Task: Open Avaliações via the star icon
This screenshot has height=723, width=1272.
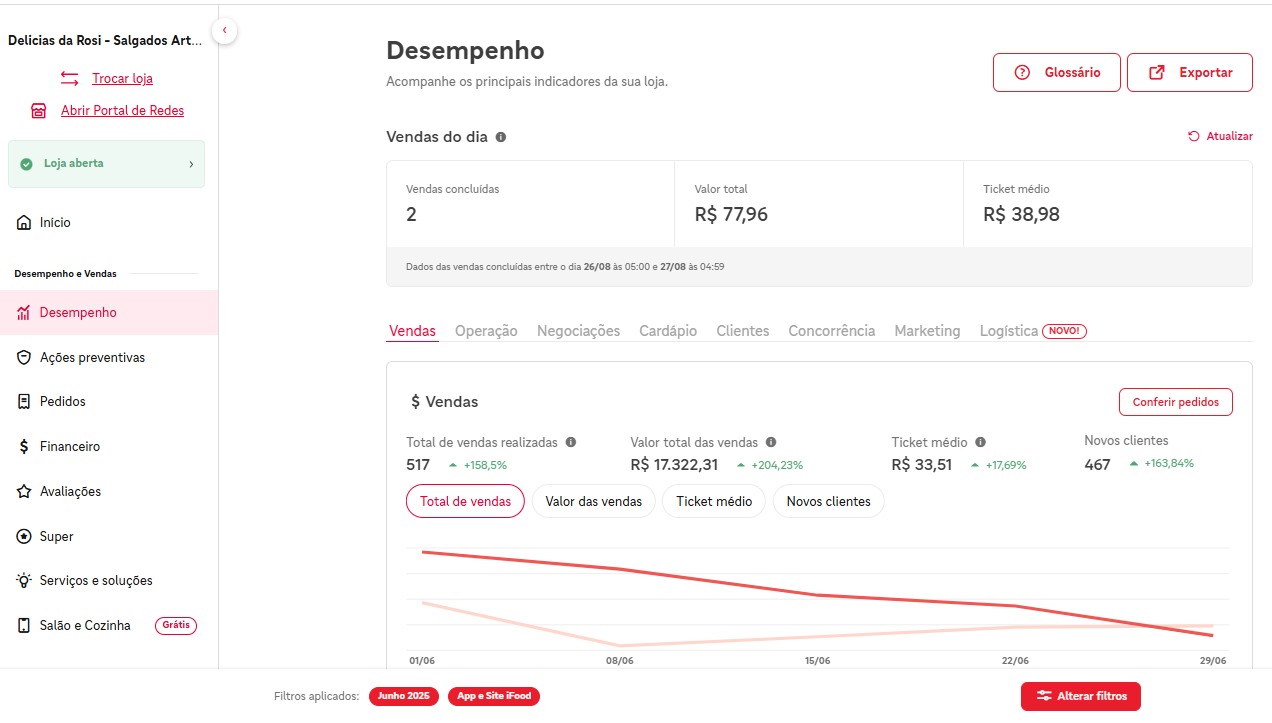Action: pos(24,492)
